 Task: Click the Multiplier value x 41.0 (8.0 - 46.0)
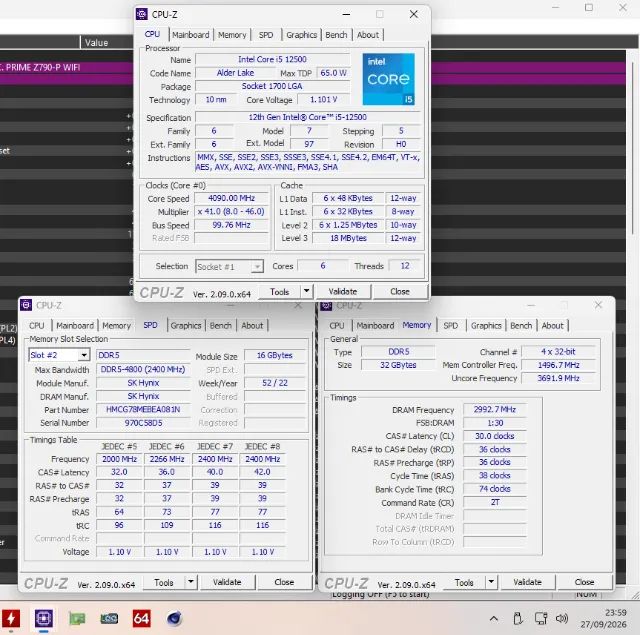click(x=231, y=212)
